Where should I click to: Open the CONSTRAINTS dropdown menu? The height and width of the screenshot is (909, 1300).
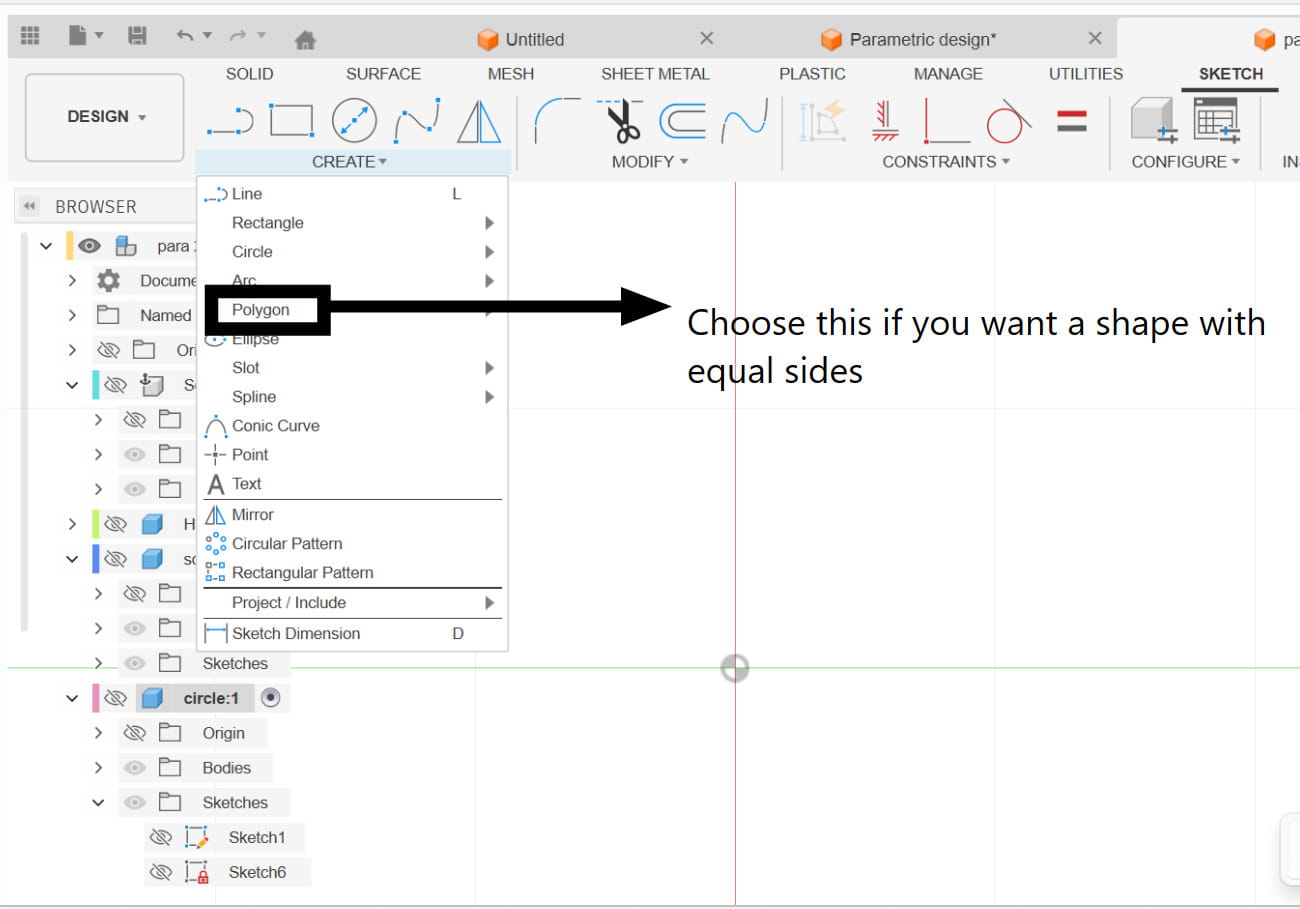[946, 161]
